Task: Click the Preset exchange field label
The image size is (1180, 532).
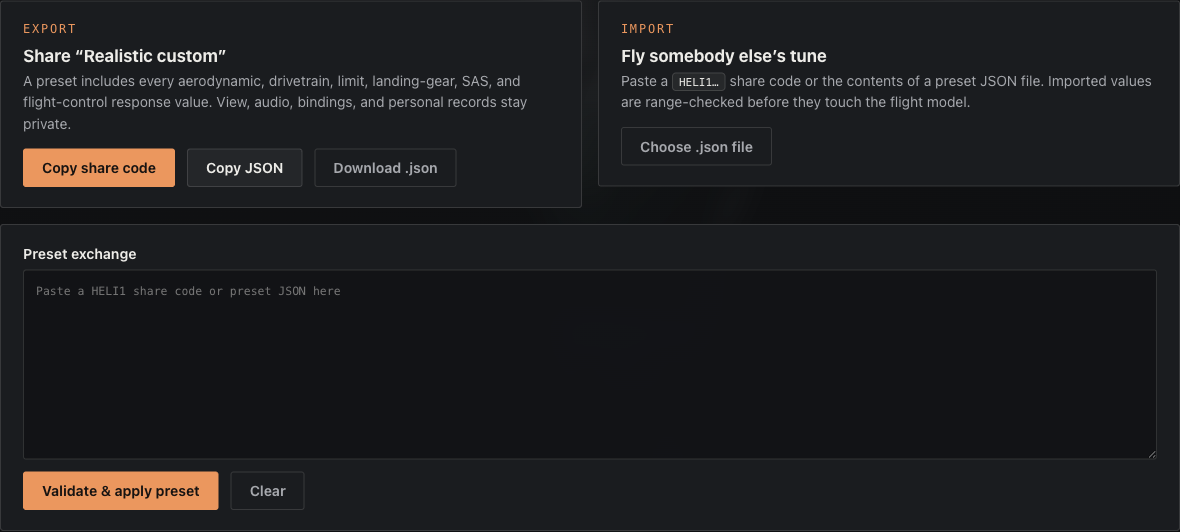Action: coord(80,254)
